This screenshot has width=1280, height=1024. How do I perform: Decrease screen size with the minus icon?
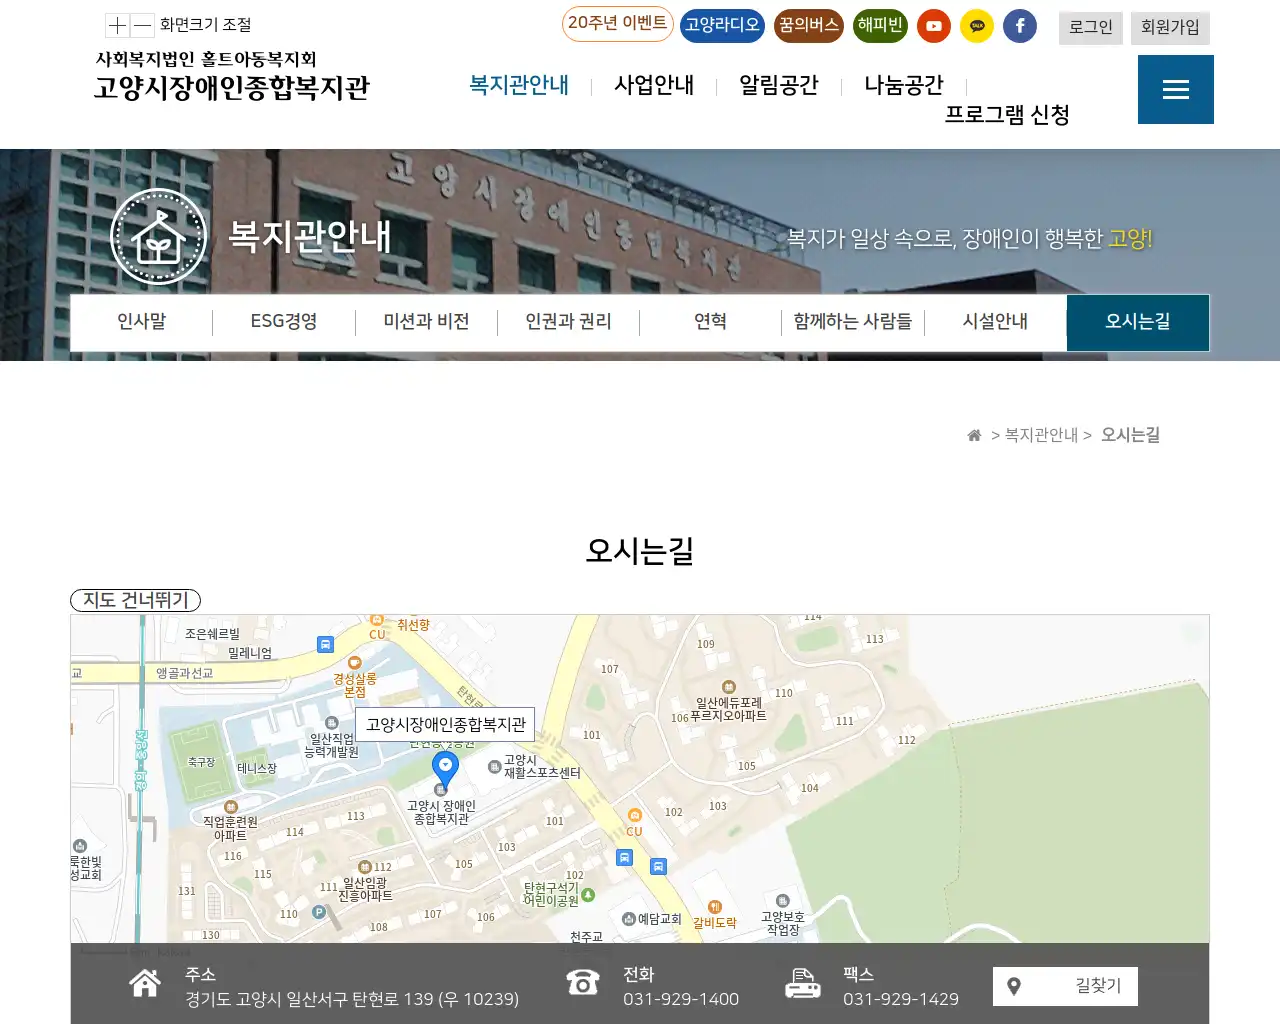[142, 25]
